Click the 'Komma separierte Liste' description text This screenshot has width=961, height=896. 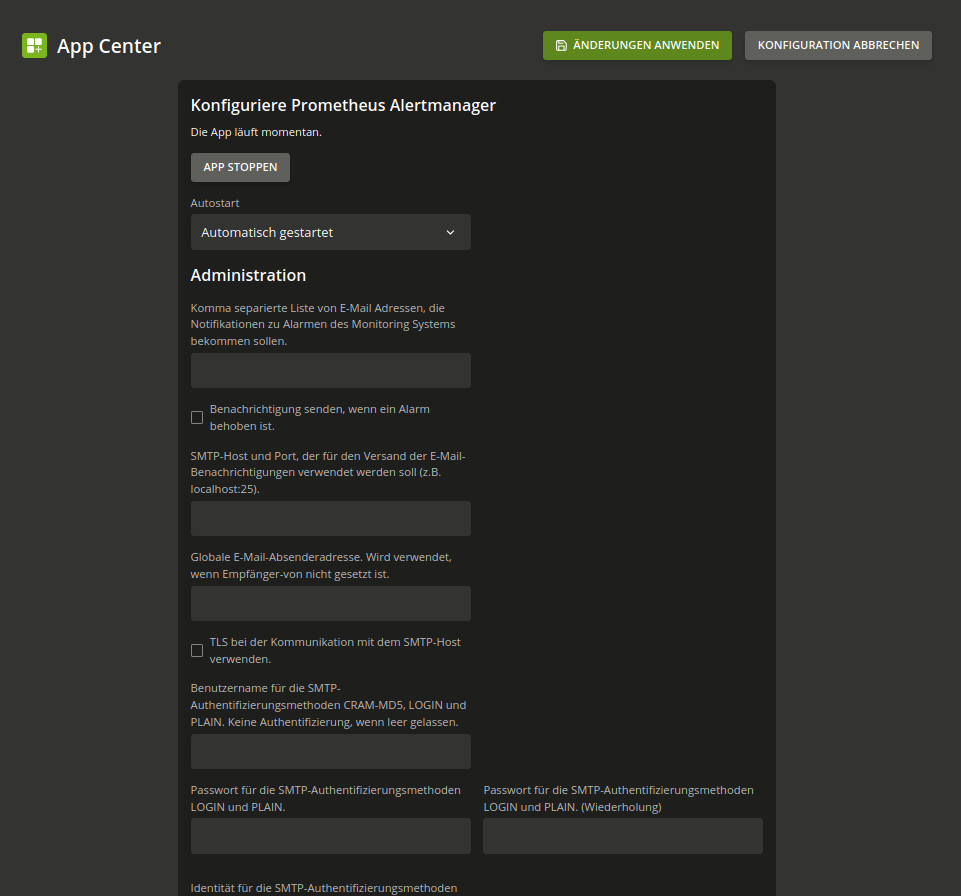(x=322, y=324)
